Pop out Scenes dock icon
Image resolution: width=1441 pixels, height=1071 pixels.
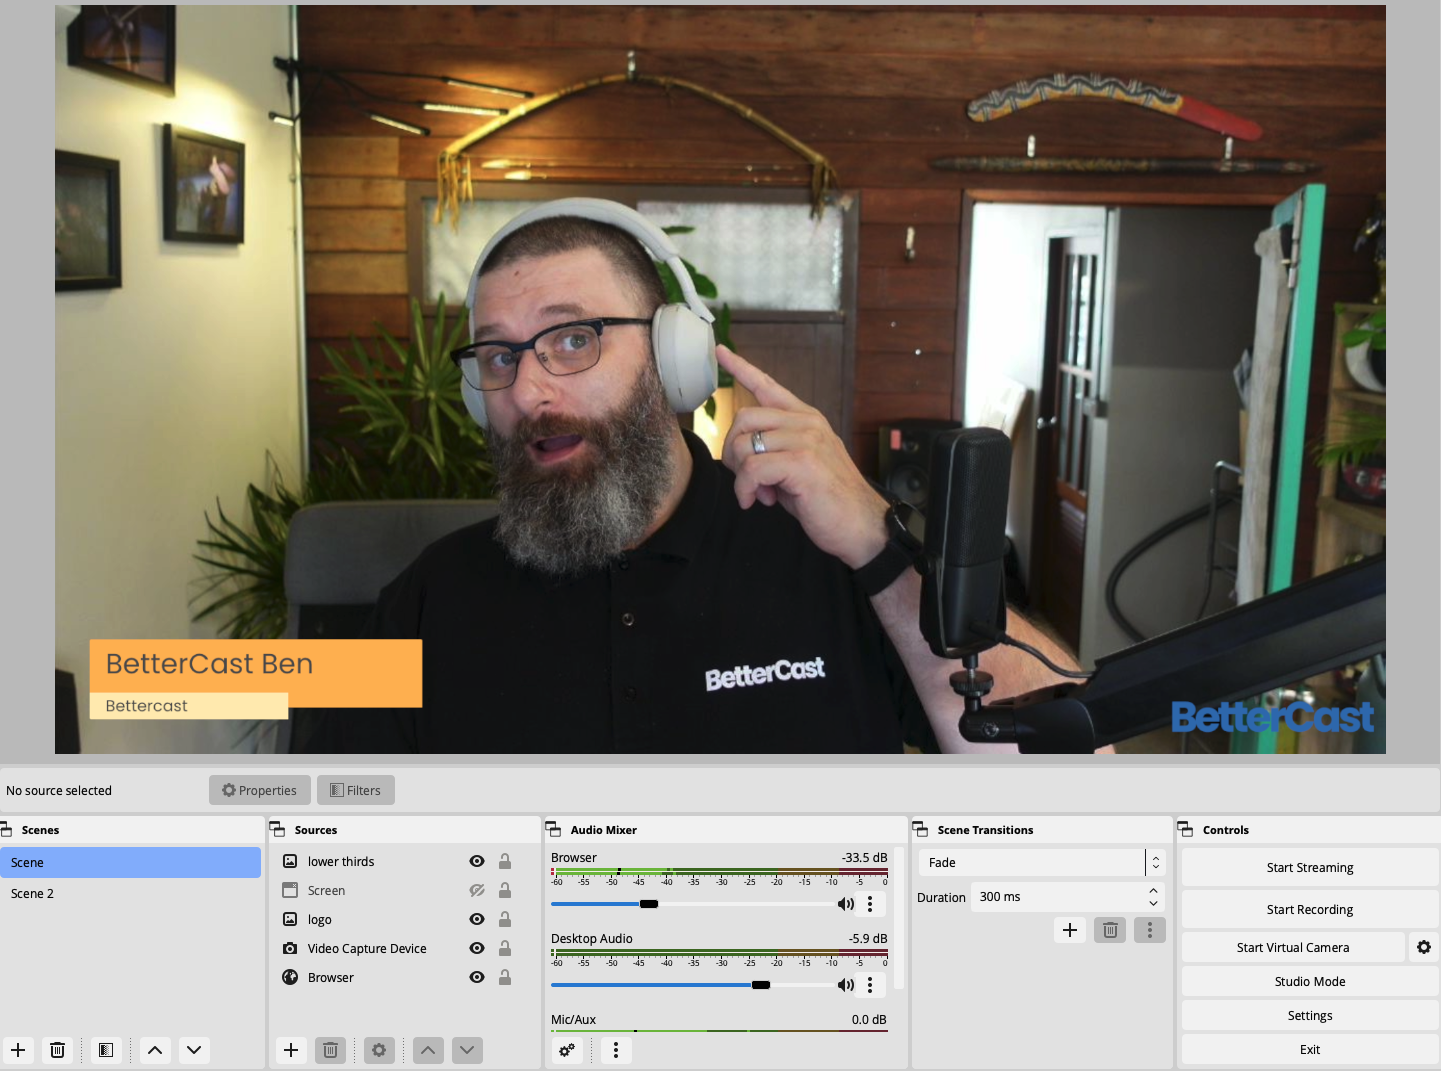click(x=6, y=830)
